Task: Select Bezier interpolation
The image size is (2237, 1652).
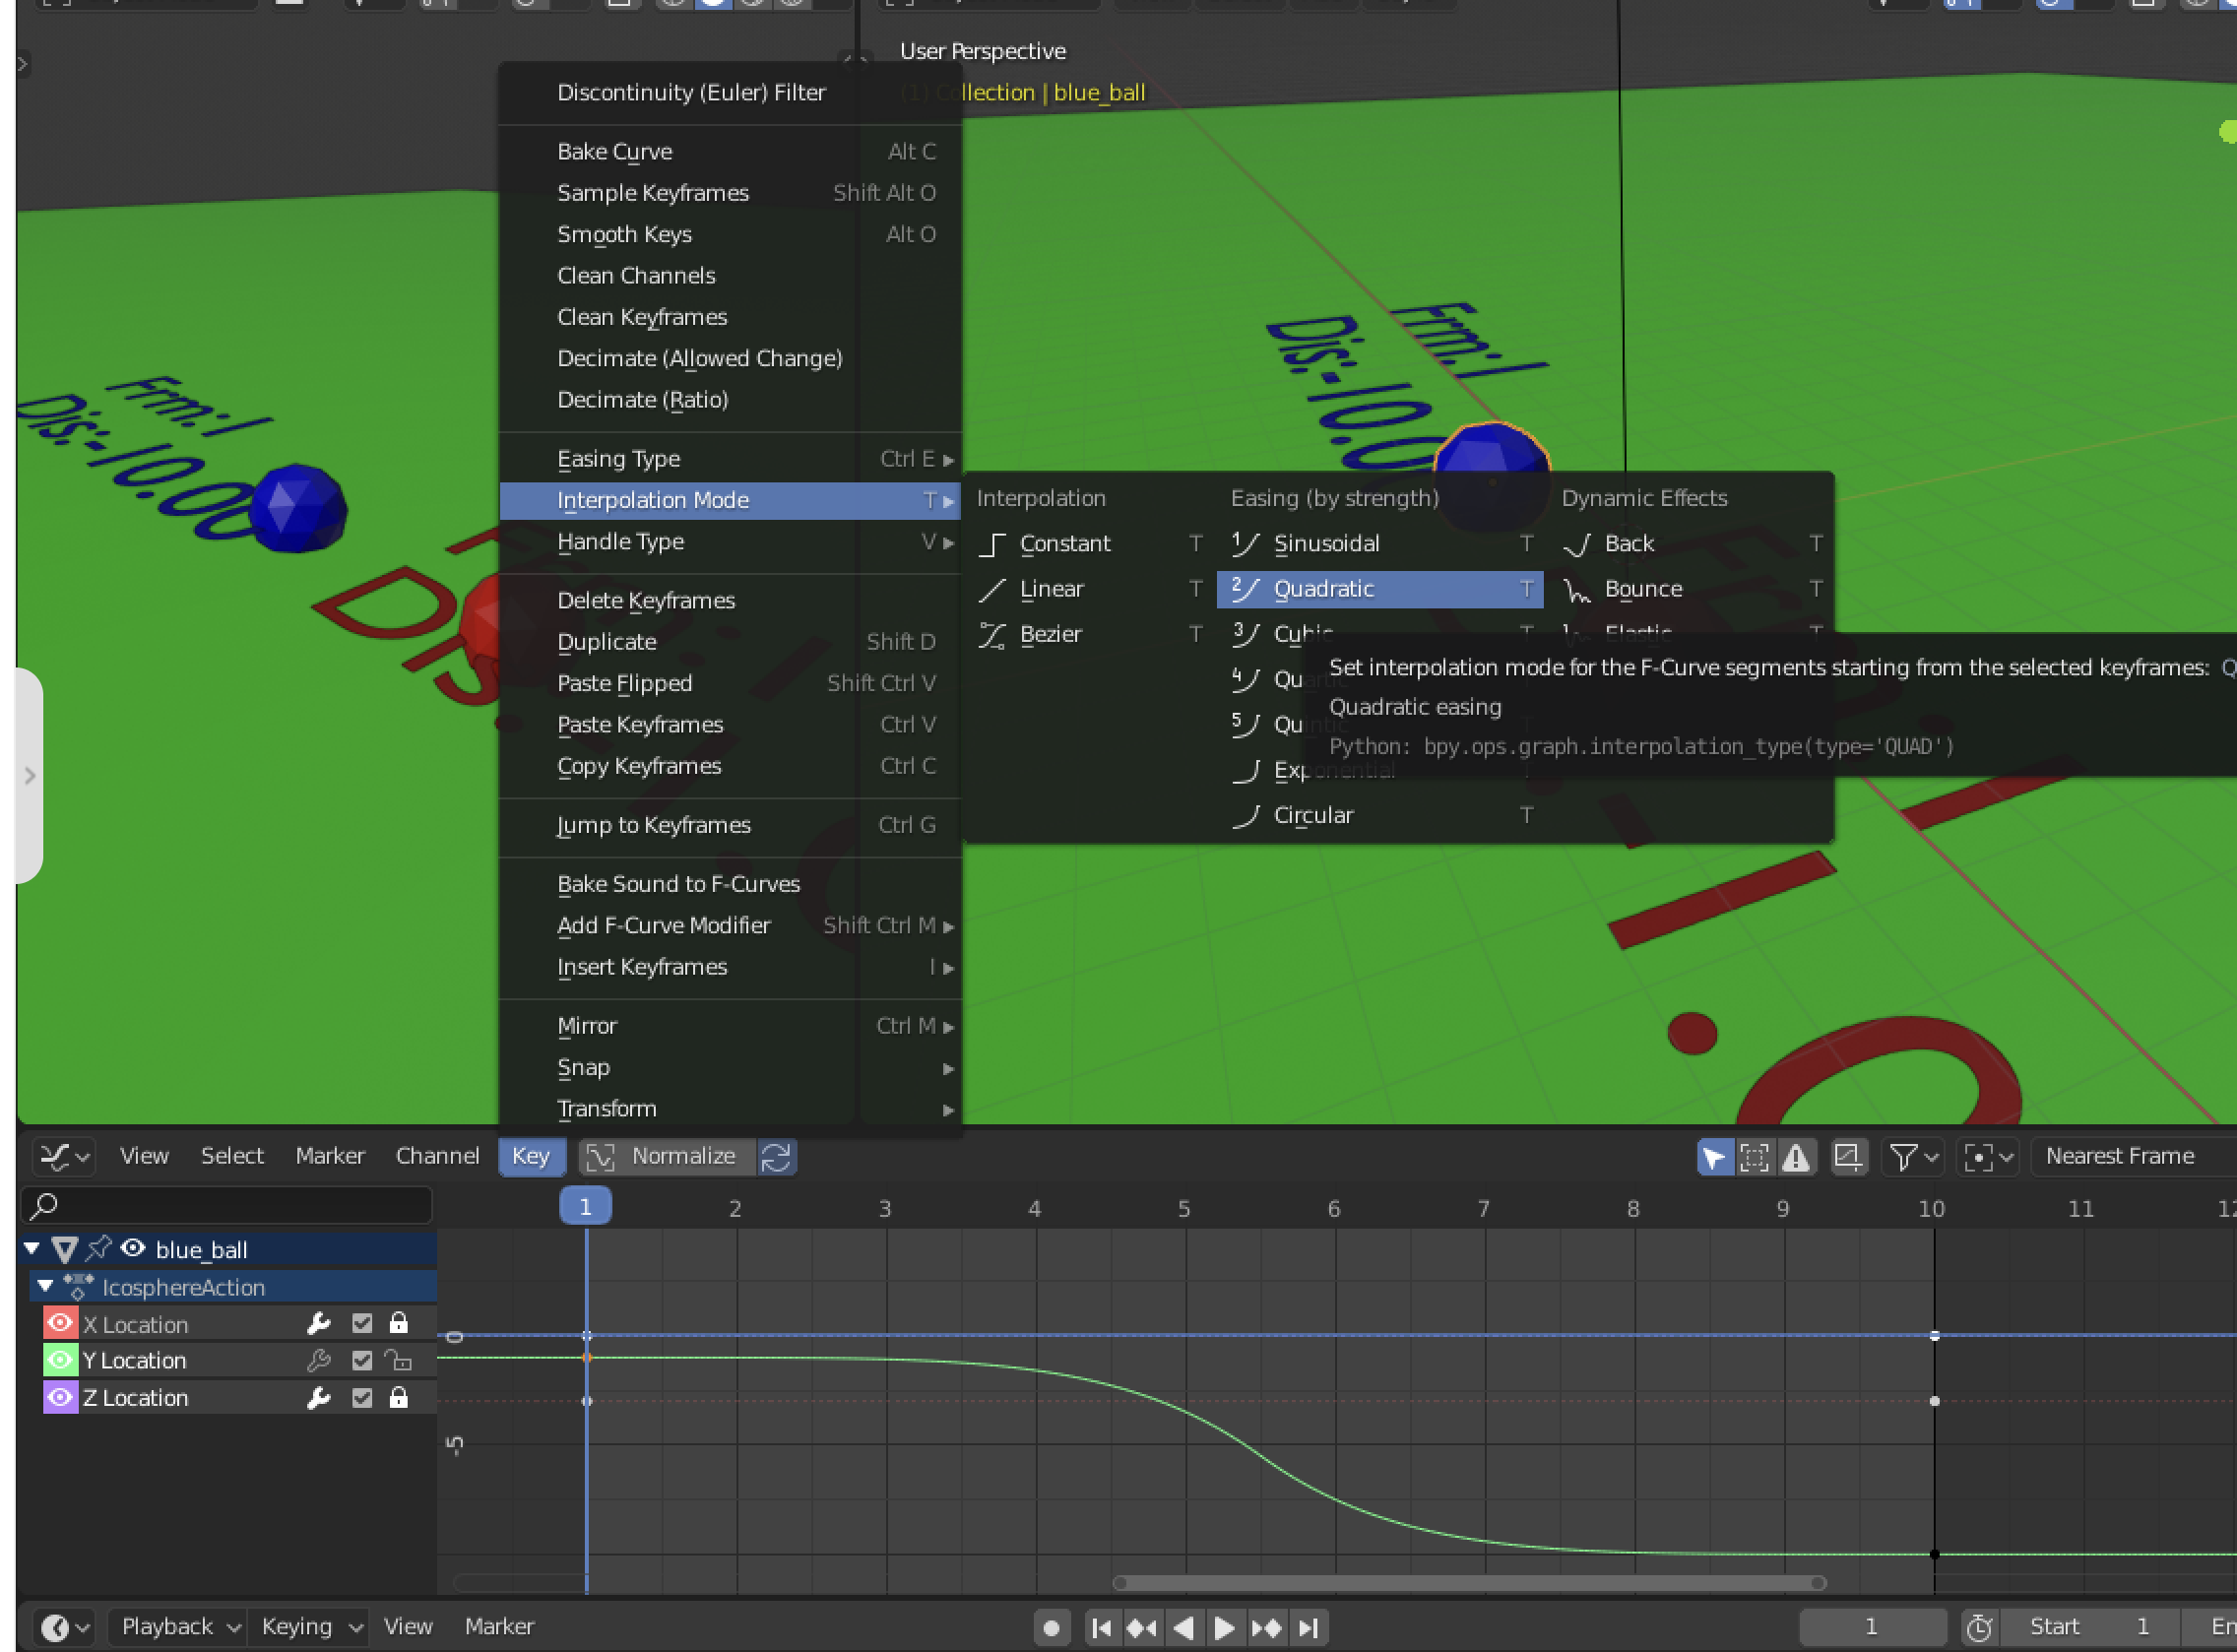Action: pos(1090,634)
